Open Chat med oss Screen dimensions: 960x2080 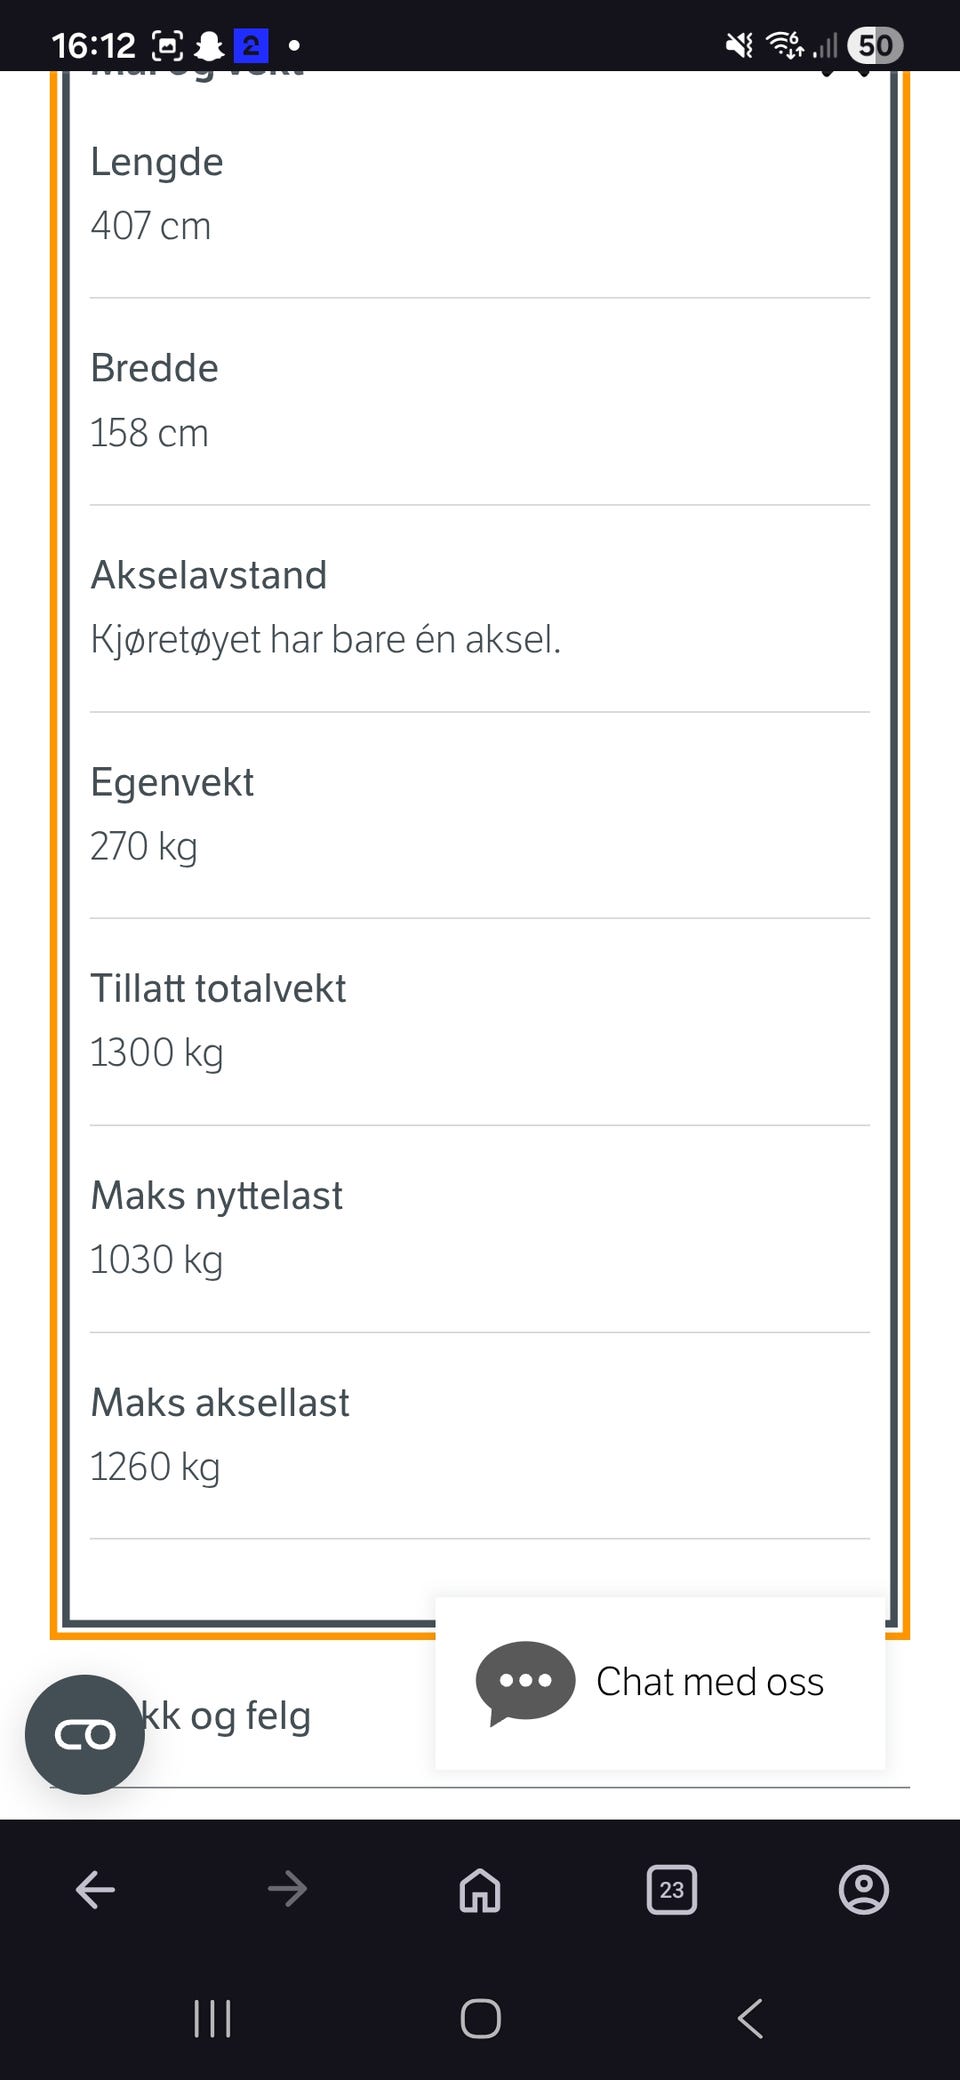[x=709, y=1682]
